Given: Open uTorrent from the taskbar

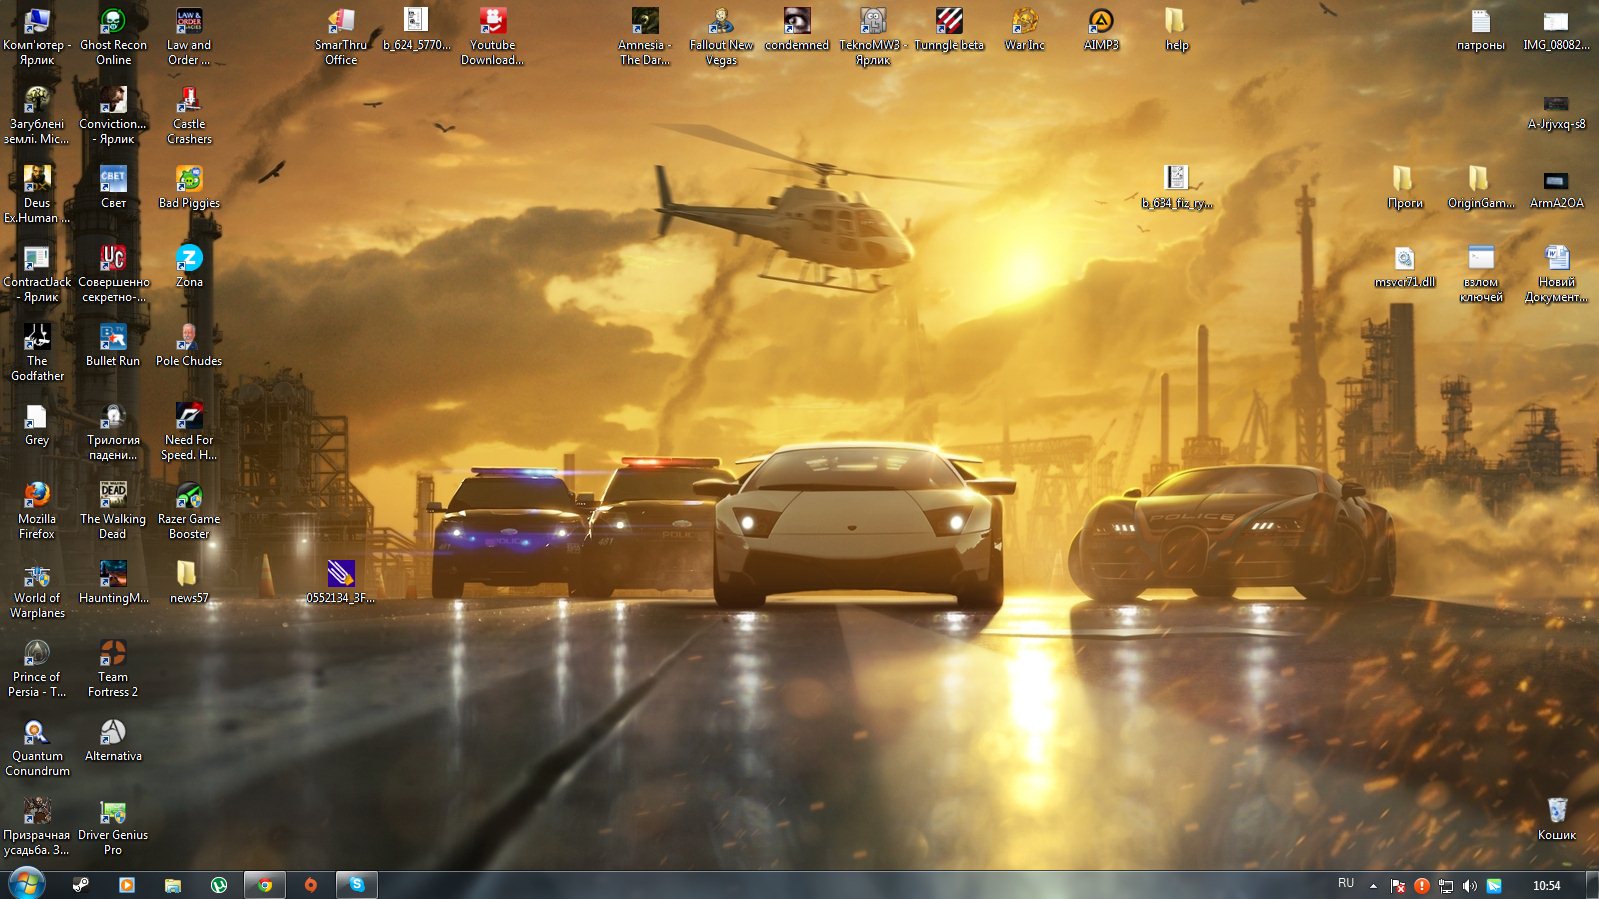Looking at the screenshot, I should [x=218, y=885].
